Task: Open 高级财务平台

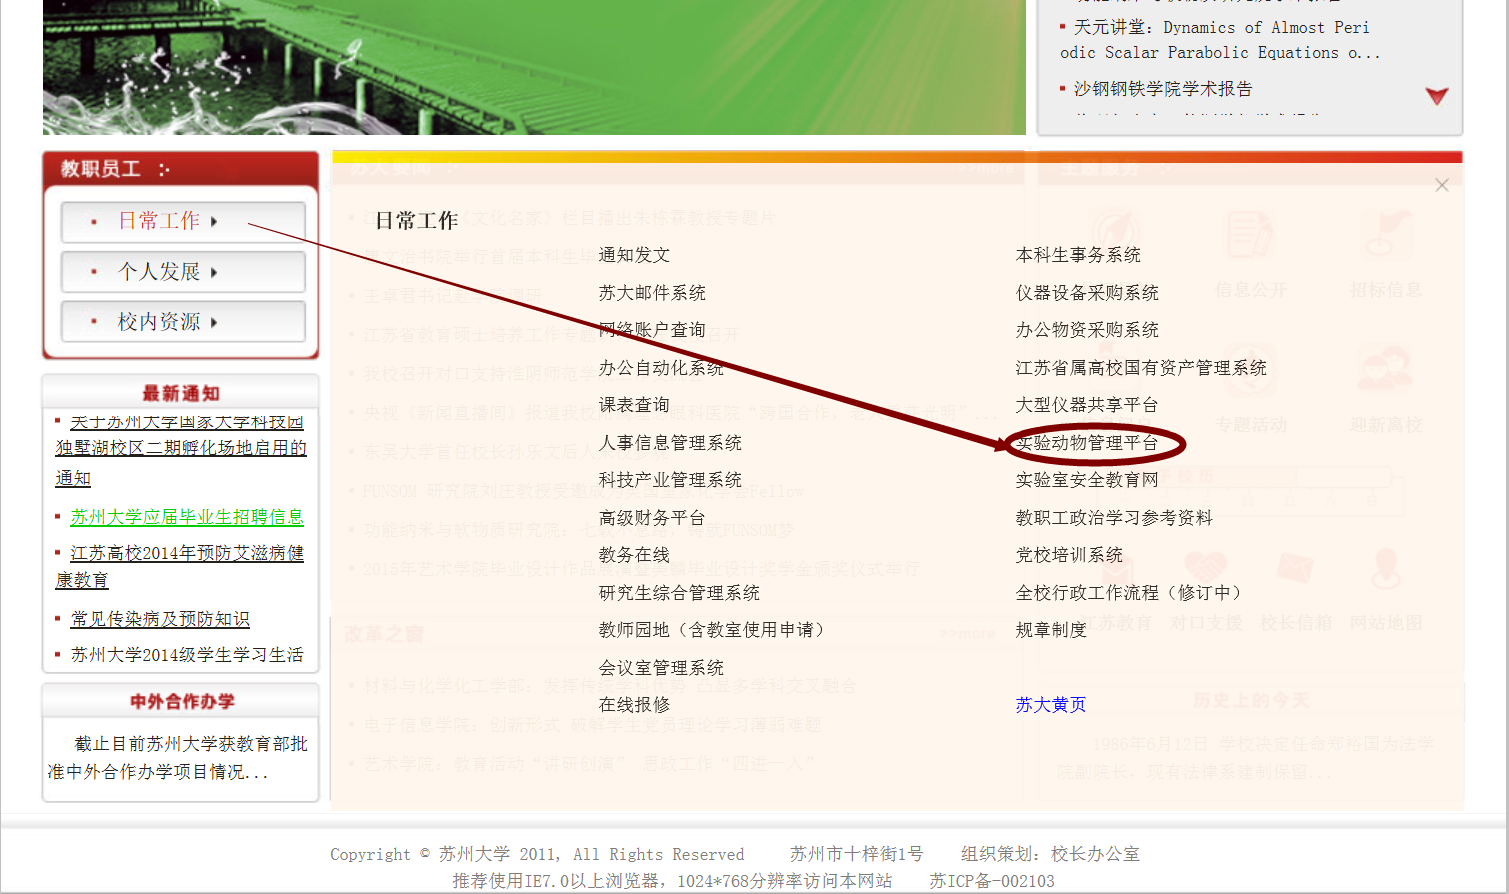Action: pyautogui.click(x=652, y=518)
